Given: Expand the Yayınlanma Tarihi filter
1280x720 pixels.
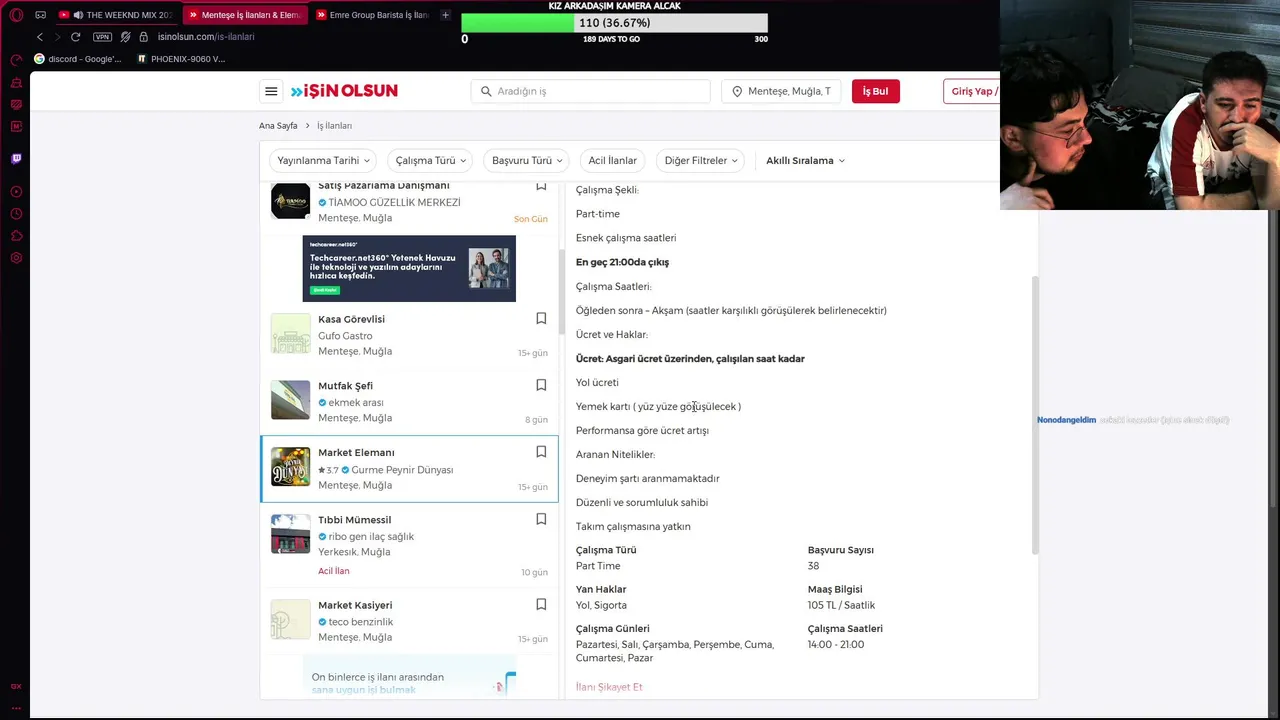Looking at the screenshot, I should pyautogui.click(x=323, y=160).
